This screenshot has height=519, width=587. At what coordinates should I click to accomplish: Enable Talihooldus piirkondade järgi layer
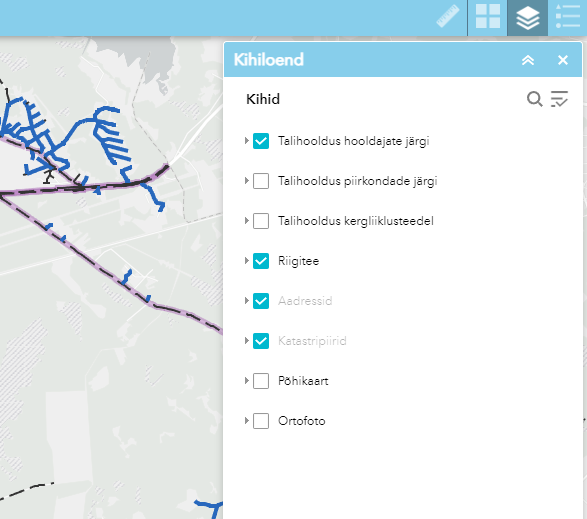tap(261, 181)
